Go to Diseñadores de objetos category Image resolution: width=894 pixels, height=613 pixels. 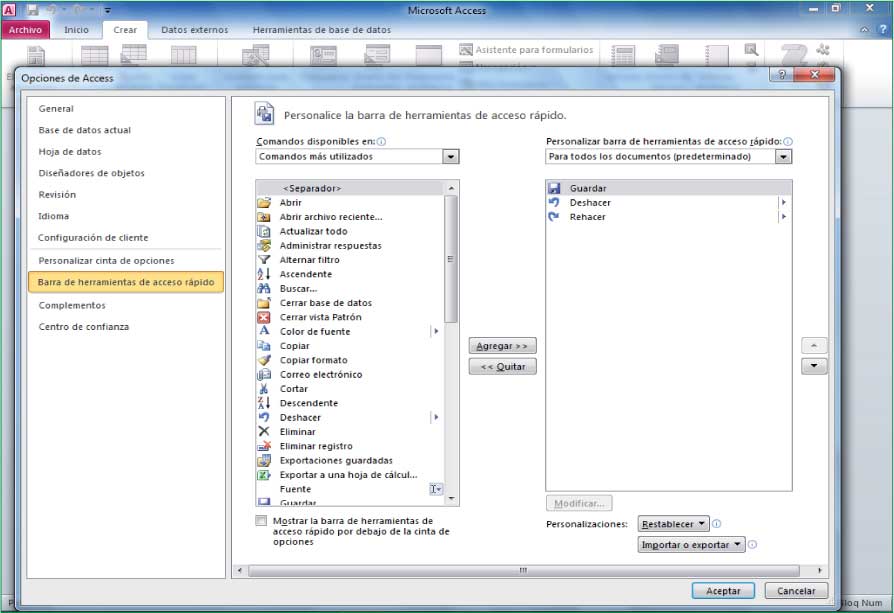click(x=91, y=173)
